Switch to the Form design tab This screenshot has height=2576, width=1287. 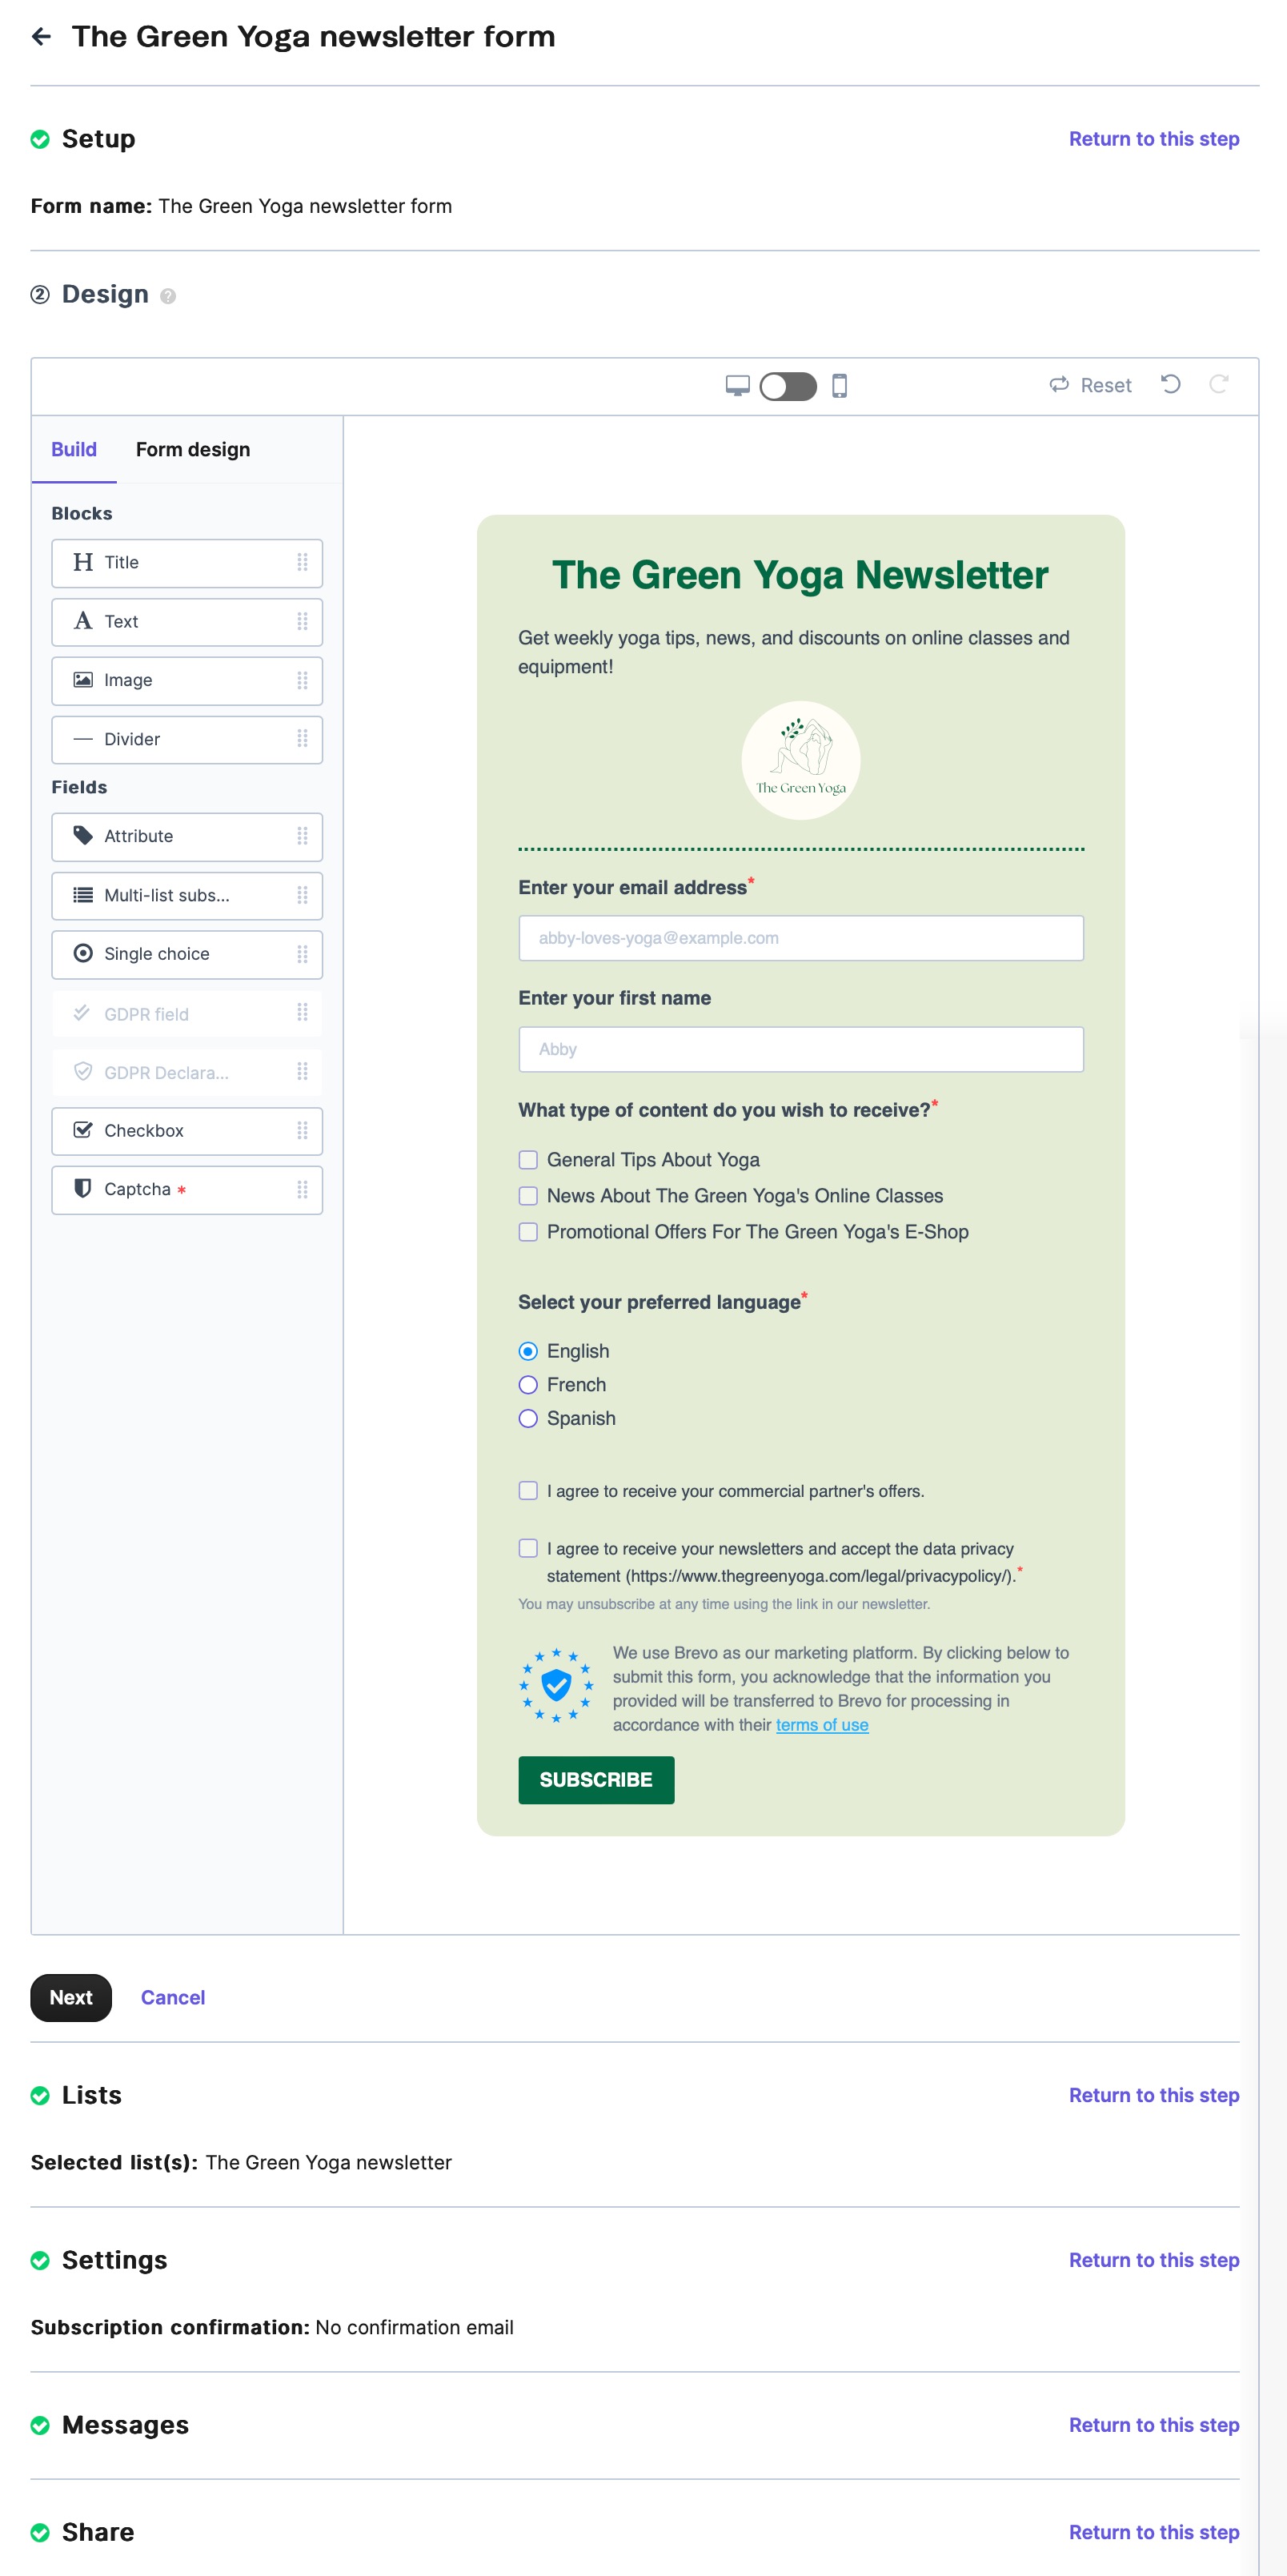[193, 450]
